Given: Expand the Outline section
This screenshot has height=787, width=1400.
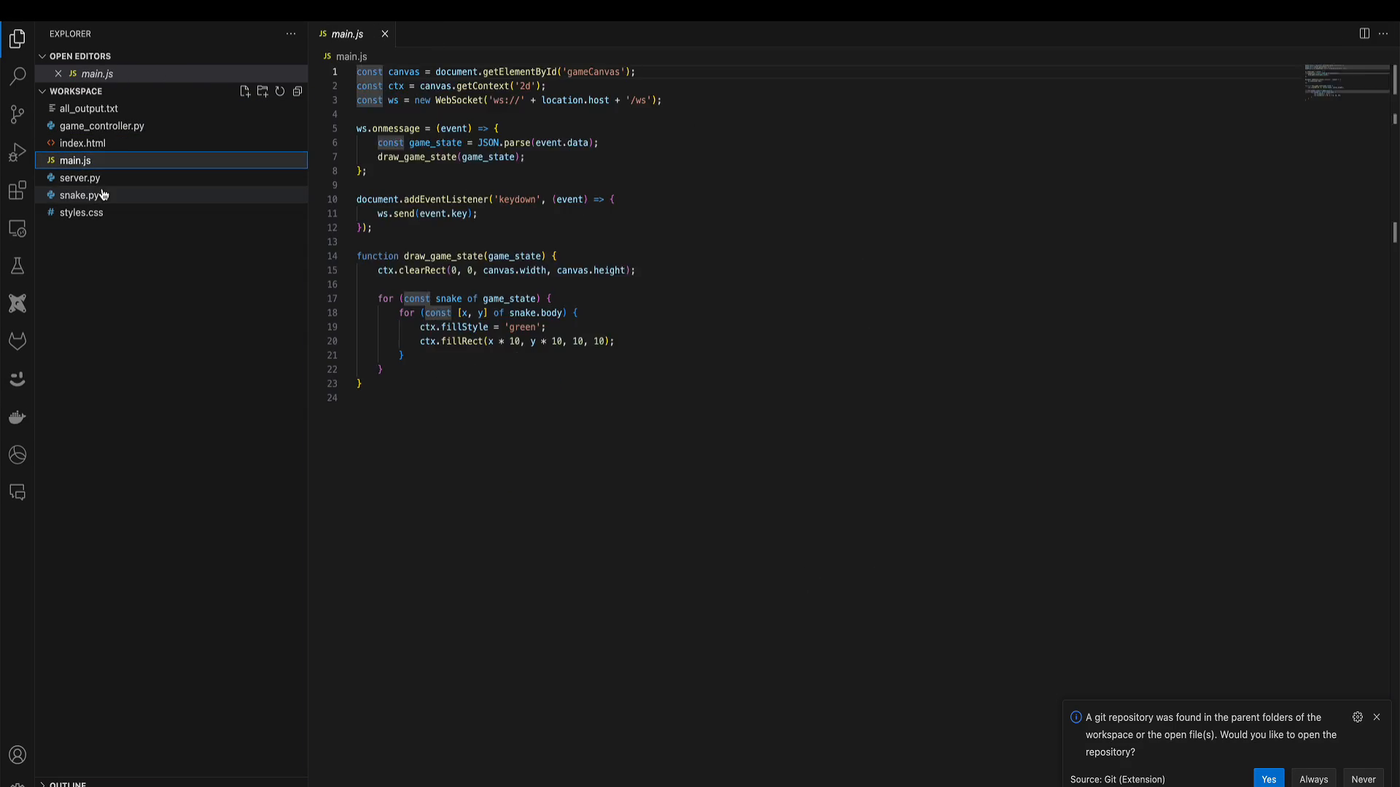Looking at the screenshot, I should click(67, 784).
